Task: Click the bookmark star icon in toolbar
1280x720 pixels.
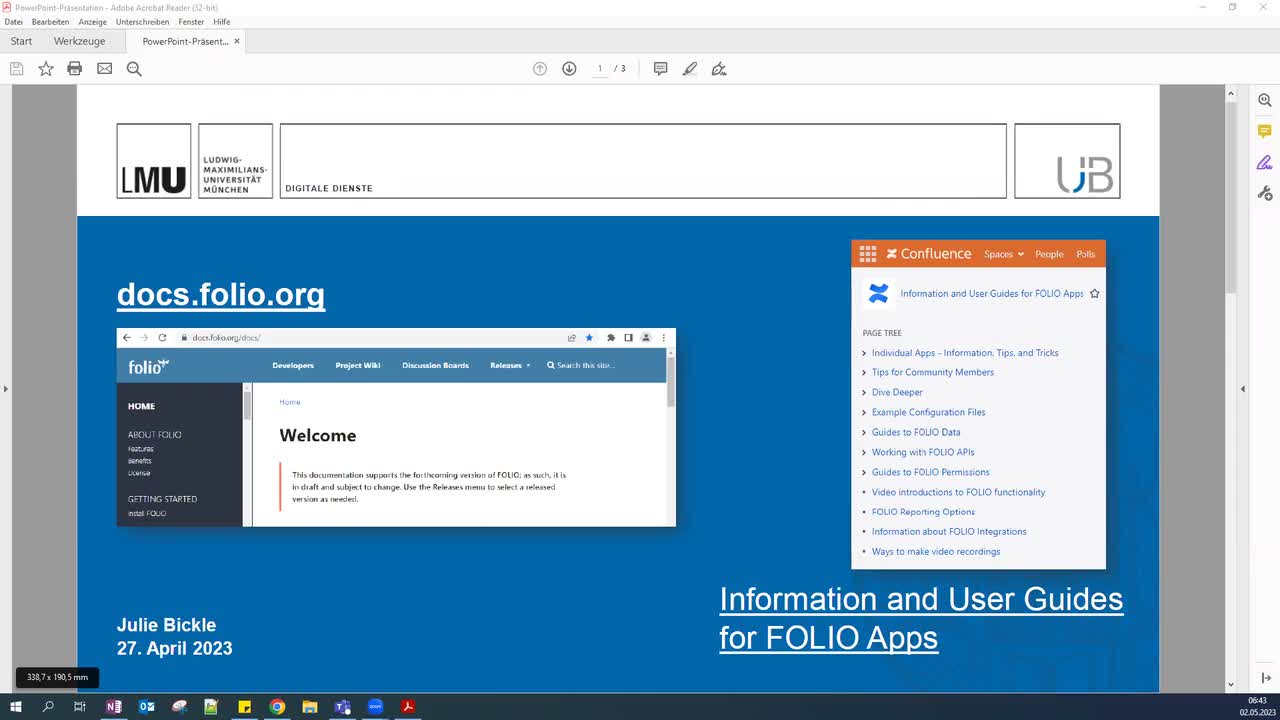Action: tap(46, 69)
